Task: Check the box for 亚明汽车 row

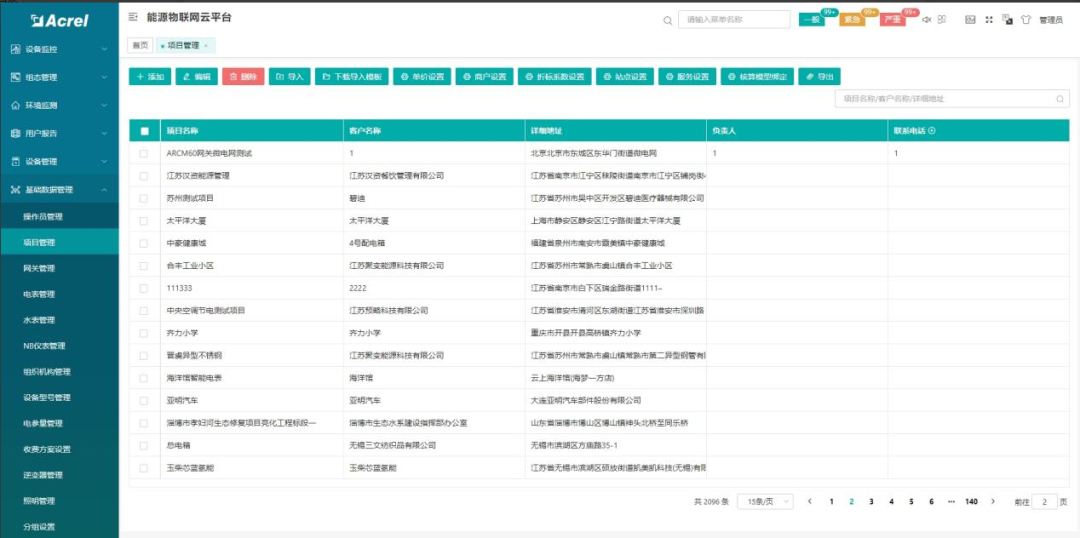Action: pyautogui.click(x=144, y=400)
